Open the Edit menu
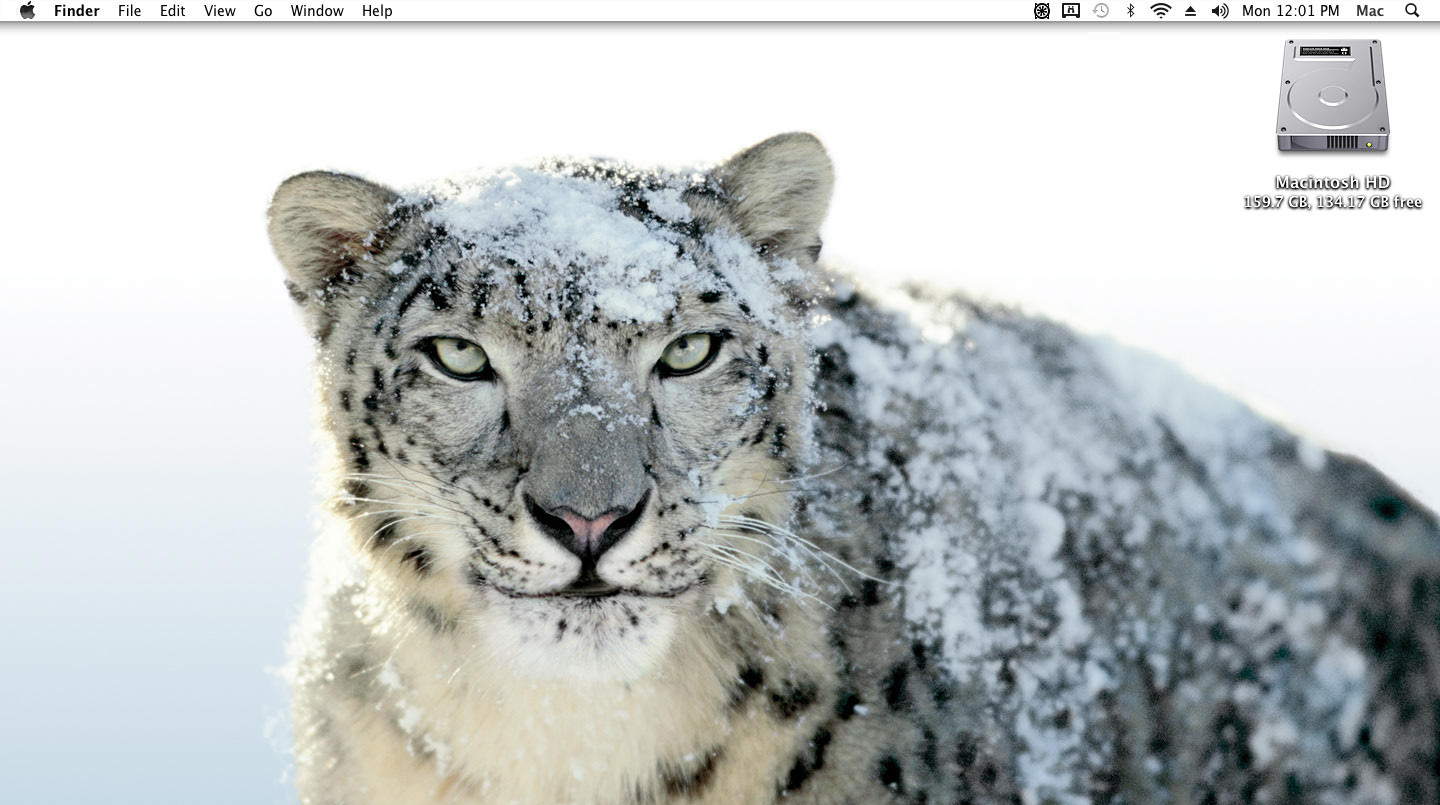The width and height of the screenshot is (1440, 805). (x=173, y=11)
